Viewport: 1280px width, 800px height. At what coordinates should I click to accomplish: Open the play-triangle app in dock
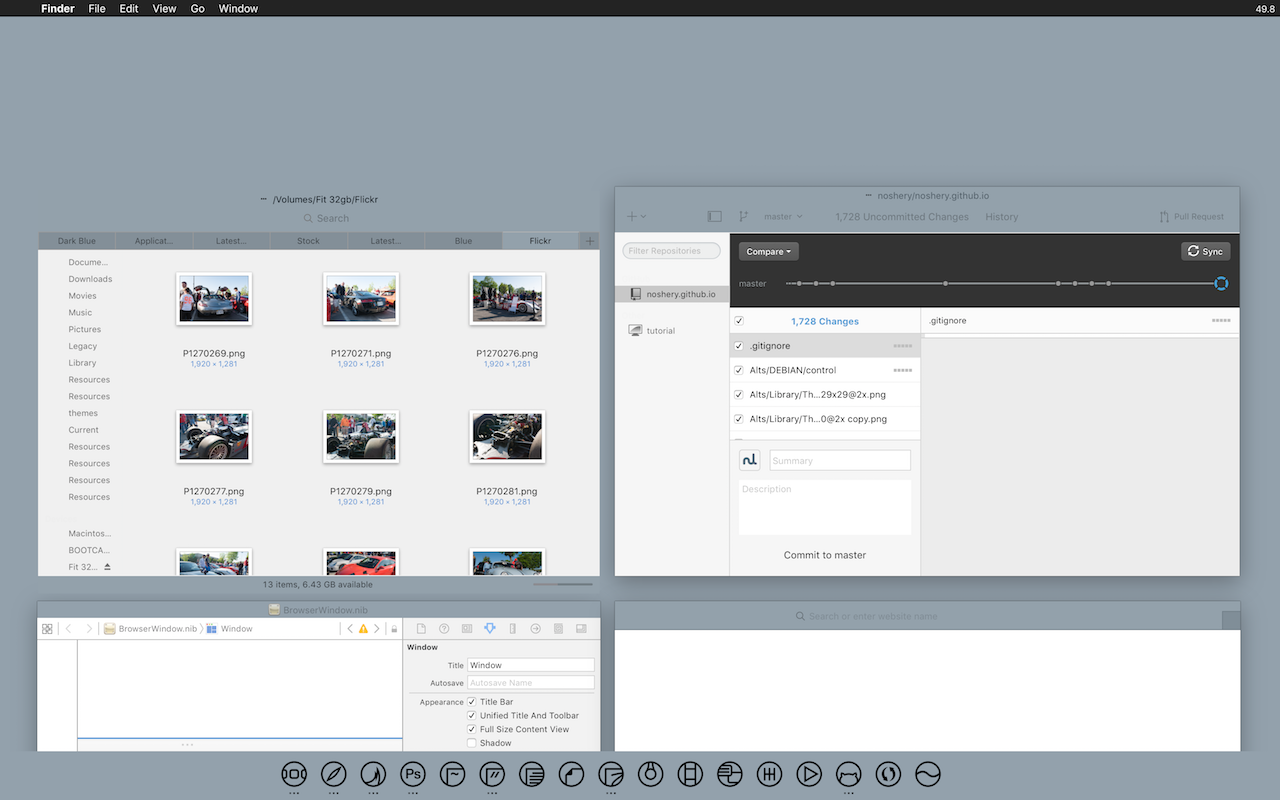[809, 774]
